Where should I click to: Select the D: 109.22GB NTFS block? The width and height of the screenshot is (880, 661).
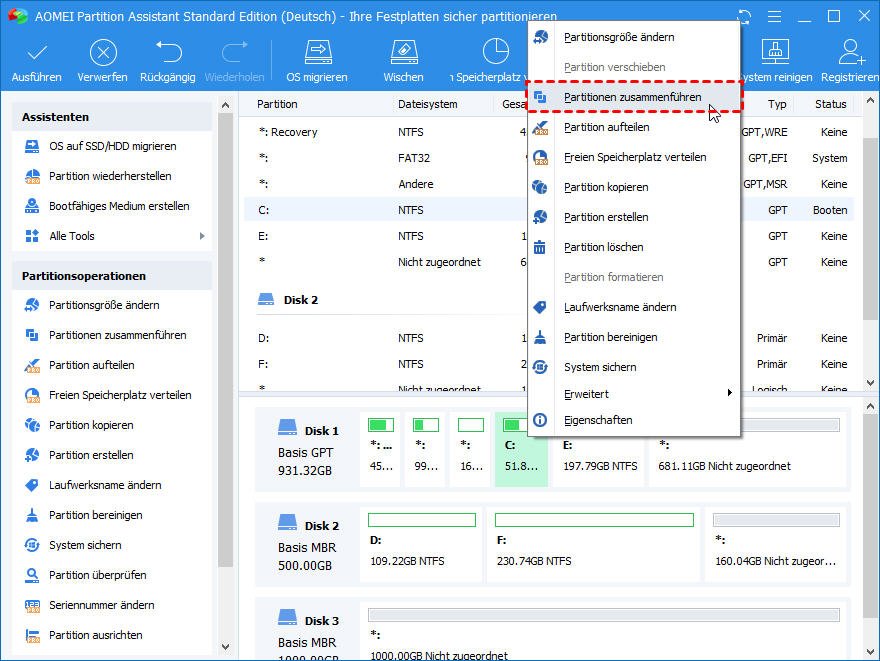421,543
